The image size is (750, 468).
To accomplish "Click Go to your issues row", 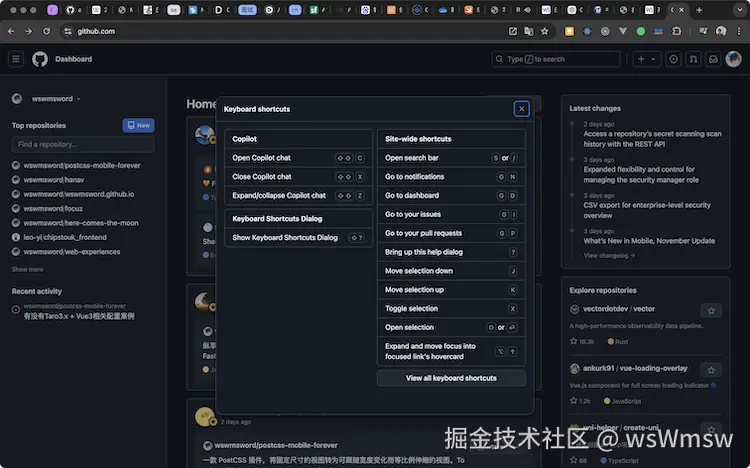I will point(451,214).
